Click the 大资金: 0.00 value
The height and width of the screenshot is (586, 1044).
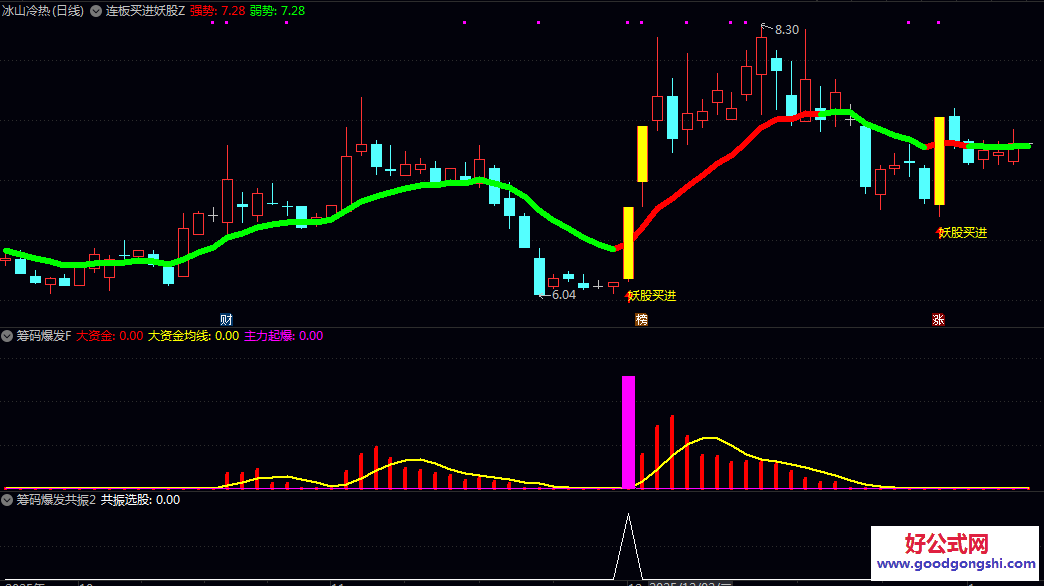109,336
